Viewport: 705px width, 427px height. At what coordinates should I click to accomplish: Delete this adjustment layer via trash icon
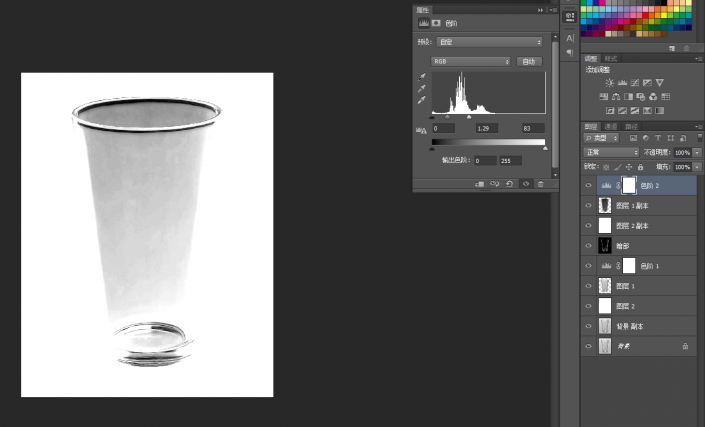point(540,184)
